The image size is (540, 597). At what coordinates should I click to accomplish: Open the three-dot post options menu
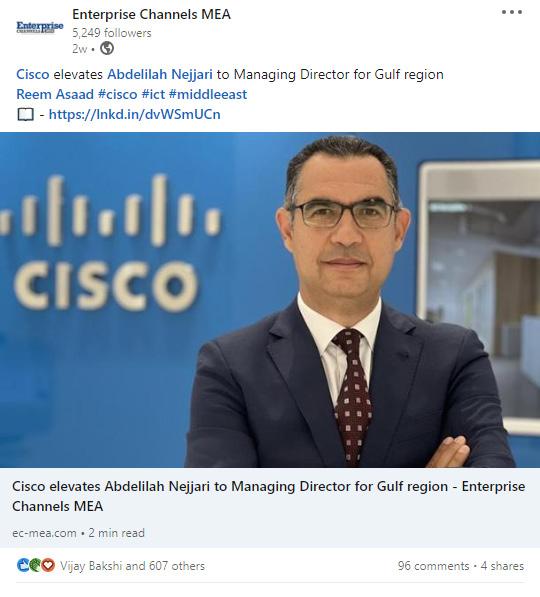click(512, 12)
